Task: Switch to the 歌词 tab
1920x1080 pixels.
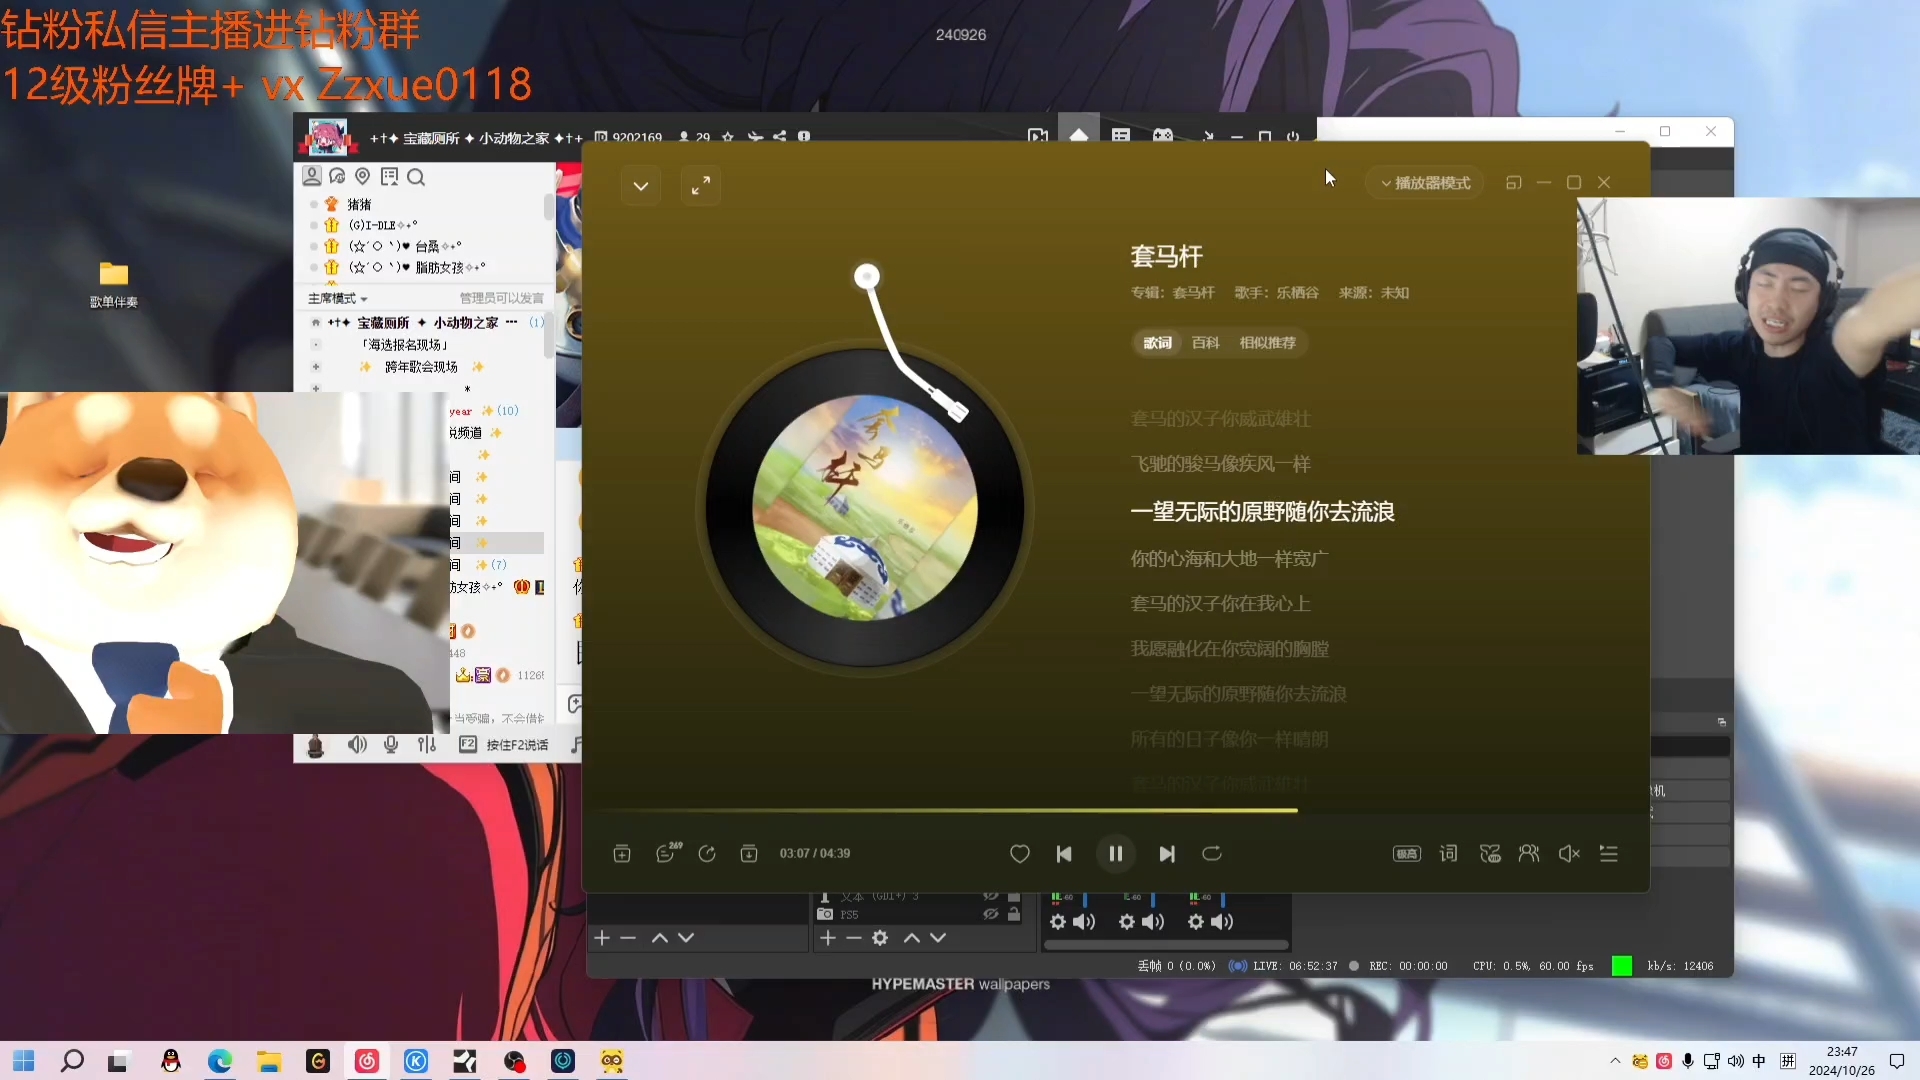Action: pos(1157,343)
